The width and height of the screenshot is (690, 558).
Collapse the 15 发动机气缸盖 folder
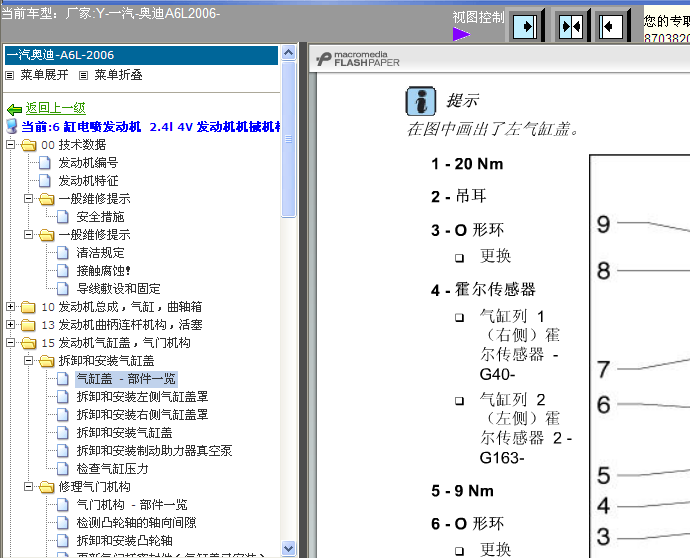pyautogui.click(x=11, y=342)
